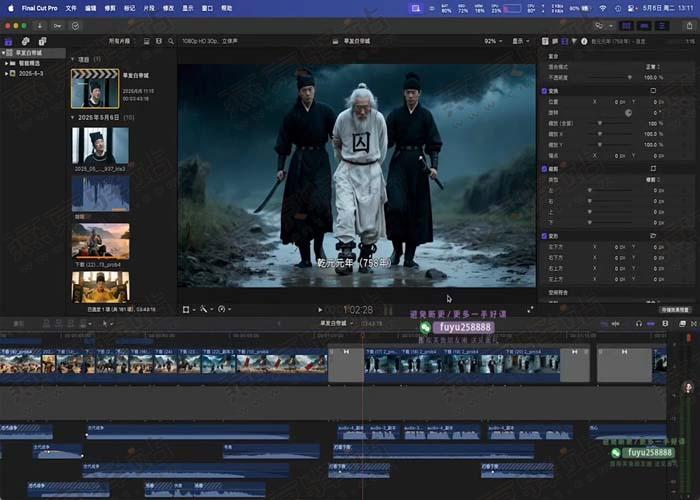Click the rotation dial control
The width and height of the screenshot is (700, 500).
point(628,113)
